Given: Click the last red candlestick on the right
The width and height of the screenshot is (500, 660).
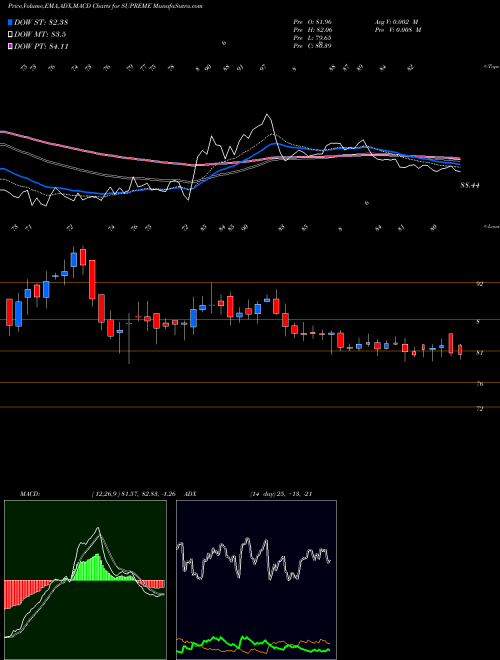Looking at the screenshot, I should coord(460,350).
